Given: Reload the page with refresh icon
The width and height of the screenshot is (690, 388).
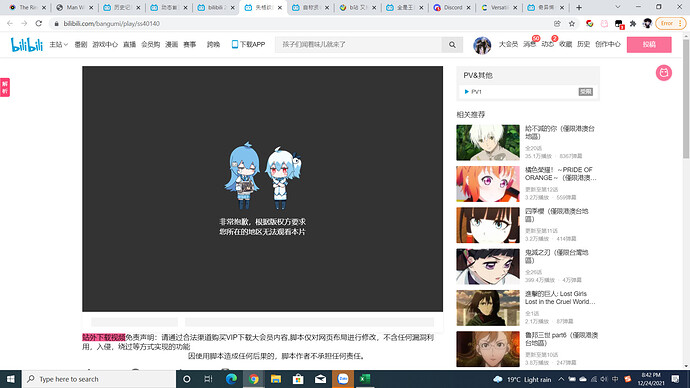Looking at the screenshot, I should 39,23.
